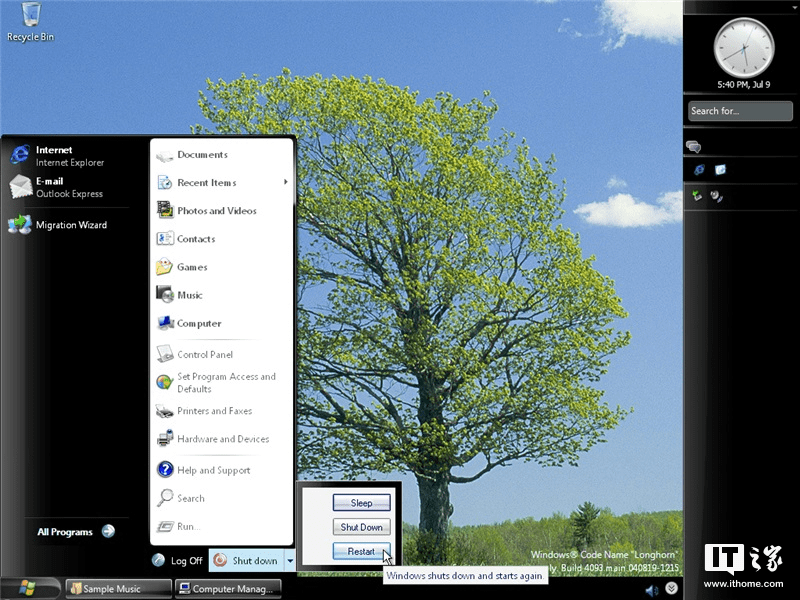Click the Messenger icon in the sidebar
The image size is (800, 600).
(695, 146)
